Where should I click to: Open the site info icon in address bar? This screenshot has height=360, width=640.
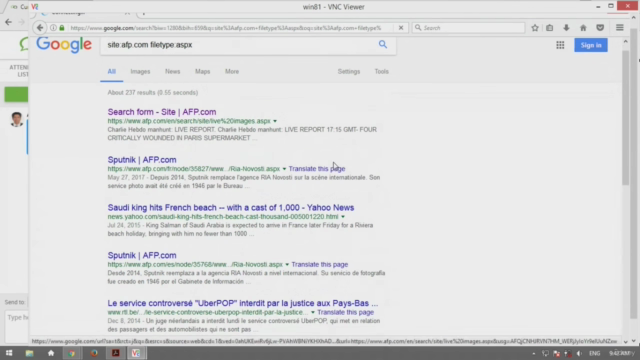click(x=53, y=28)
